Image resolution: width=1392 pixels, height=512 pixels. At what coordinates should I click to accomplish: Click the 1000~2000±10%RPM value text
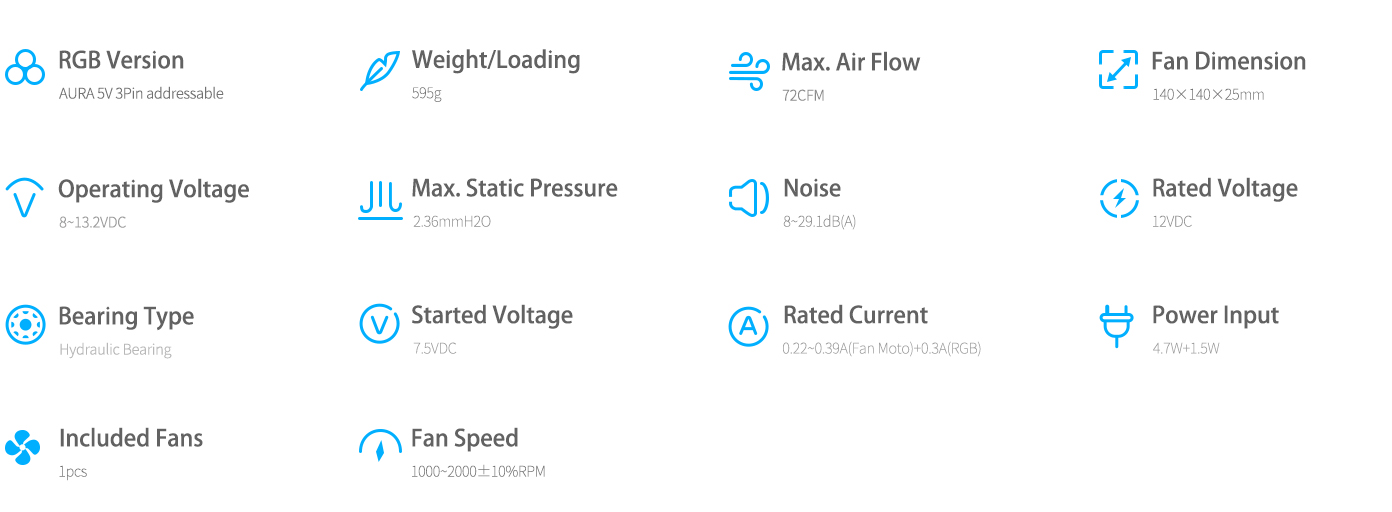click(478, 472)
